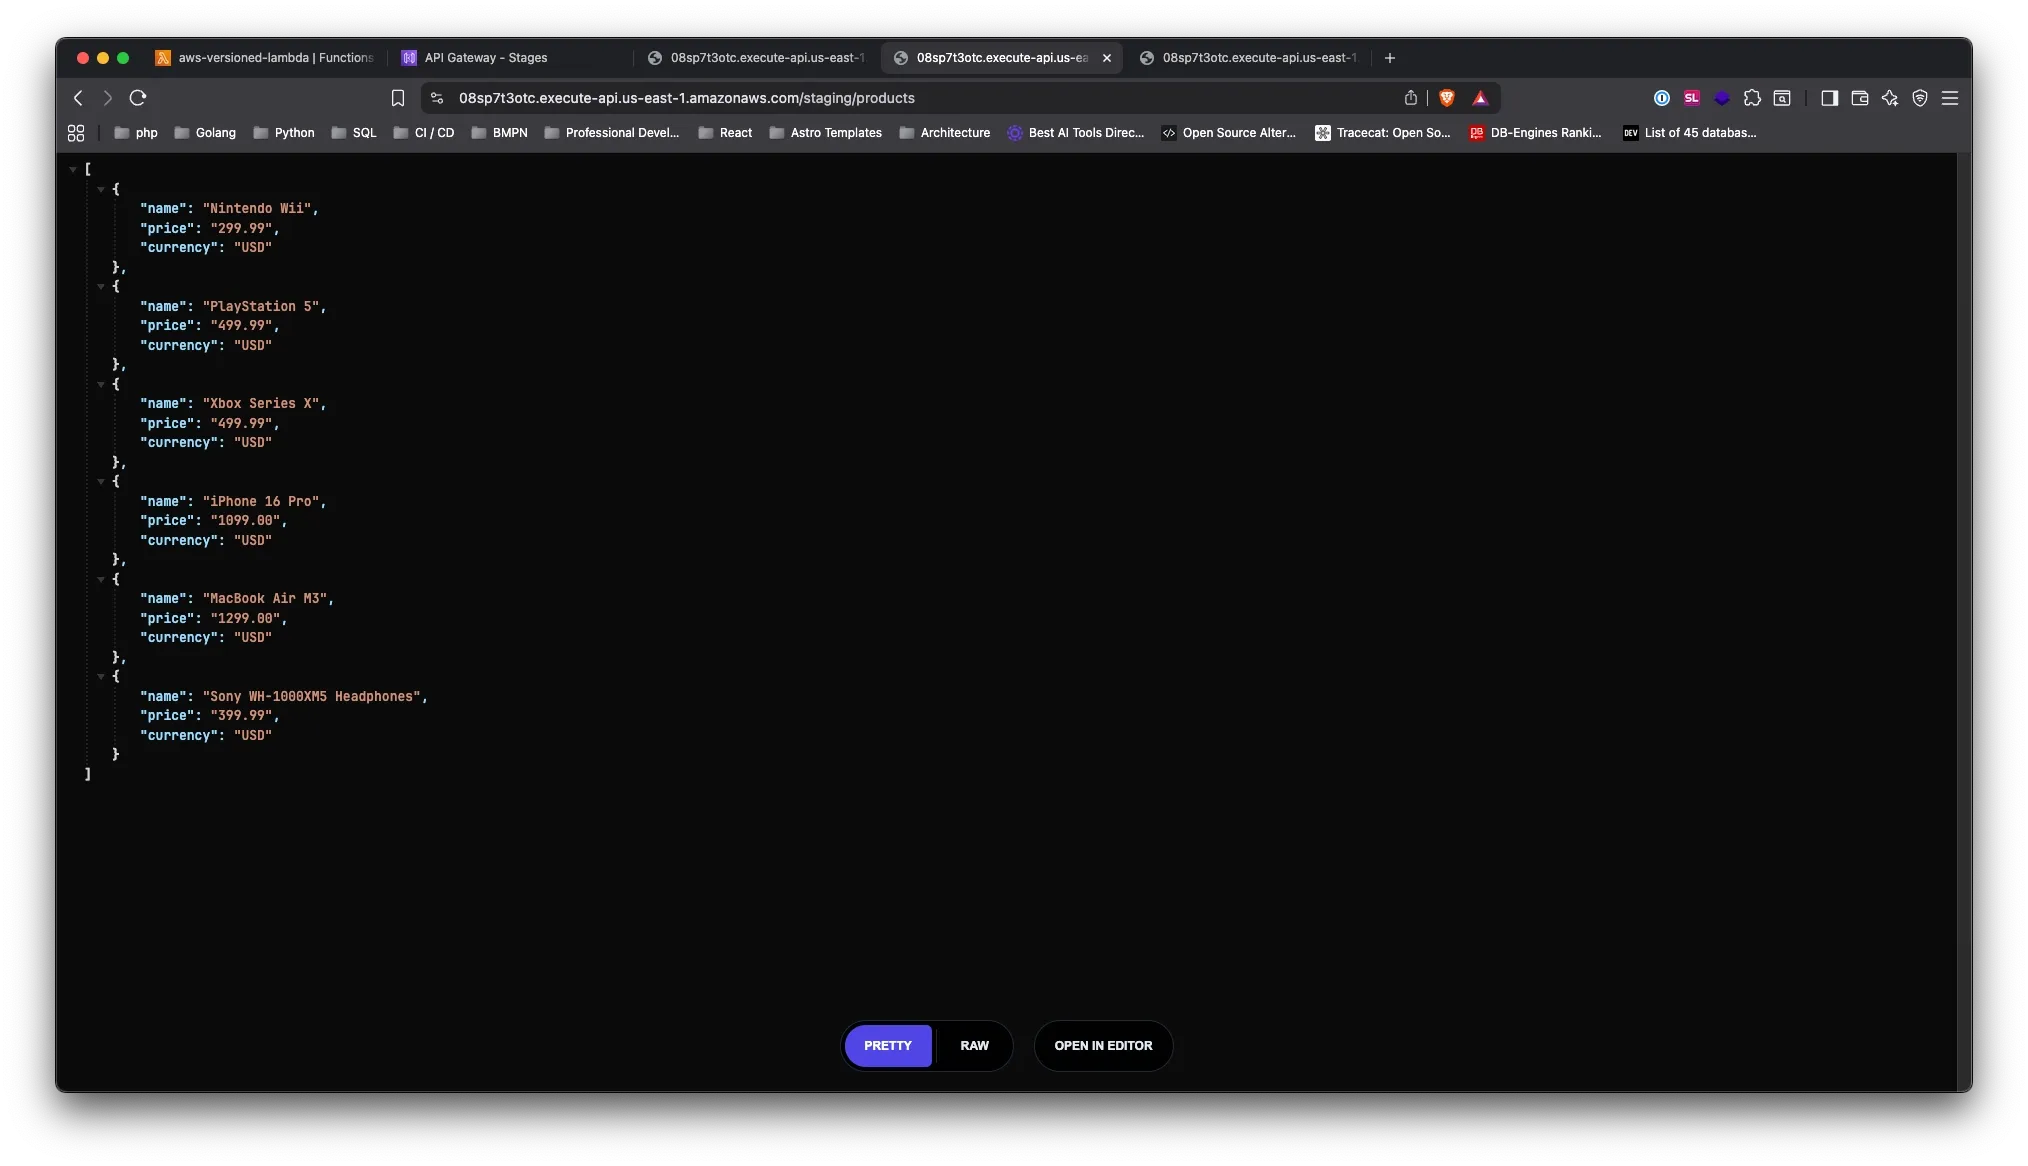Image resolution: width=2028 pixels, height=1166 pixels.
Task: Bookmark this page with the bookmark icon
Action: tap(398, 98)
